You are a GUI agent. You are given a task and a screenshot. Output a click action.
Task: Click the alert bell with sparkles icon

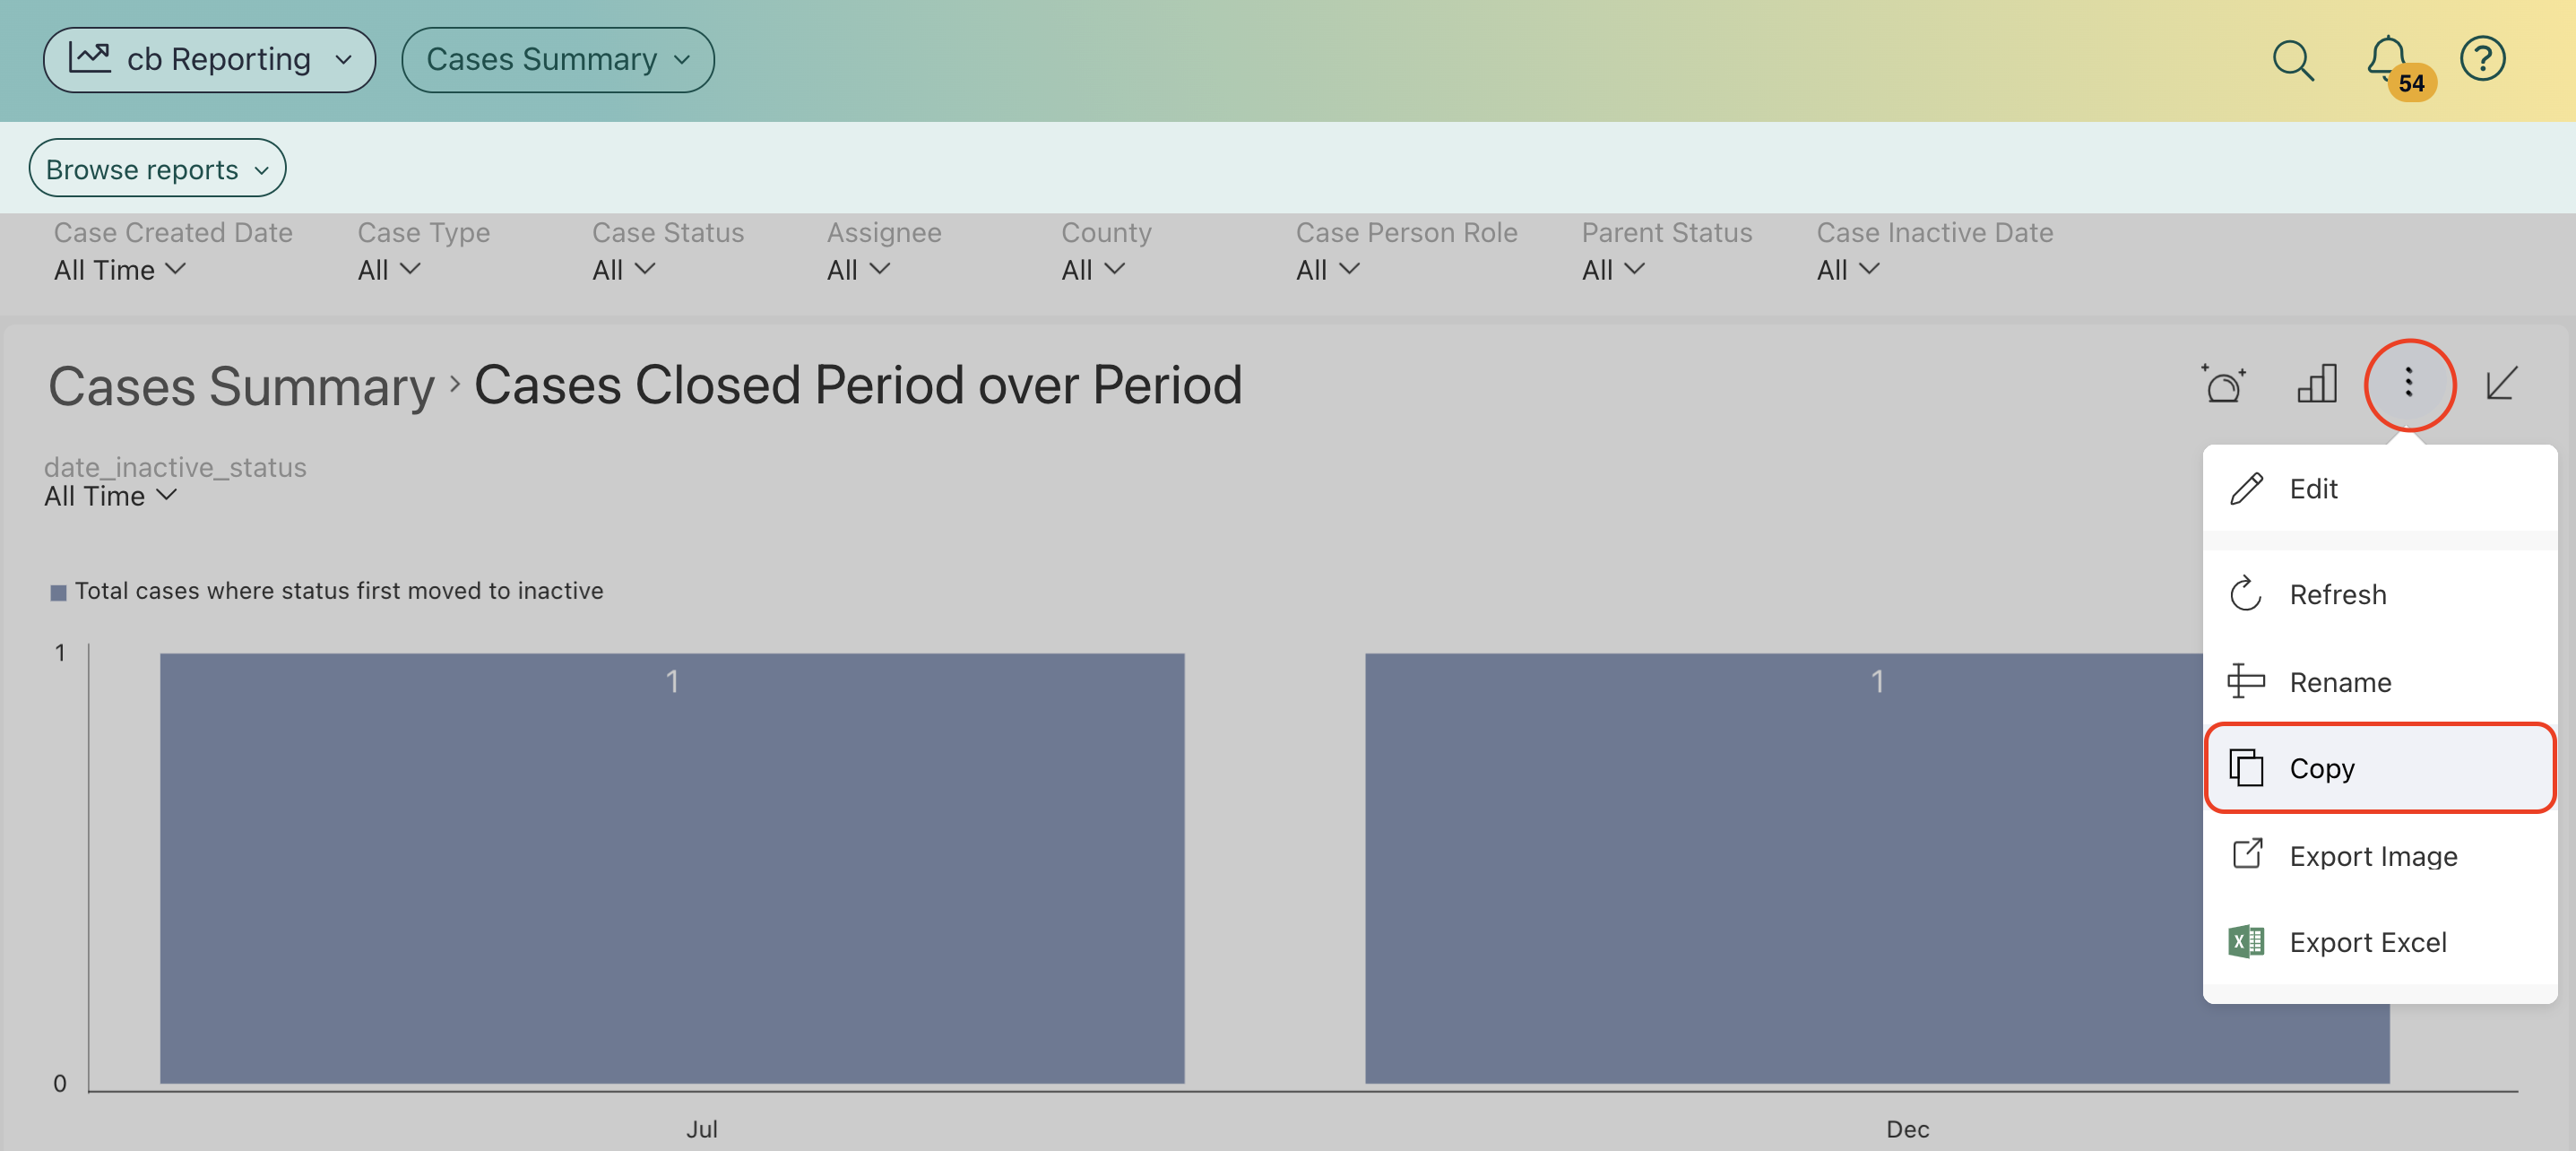coord(2223,384)
